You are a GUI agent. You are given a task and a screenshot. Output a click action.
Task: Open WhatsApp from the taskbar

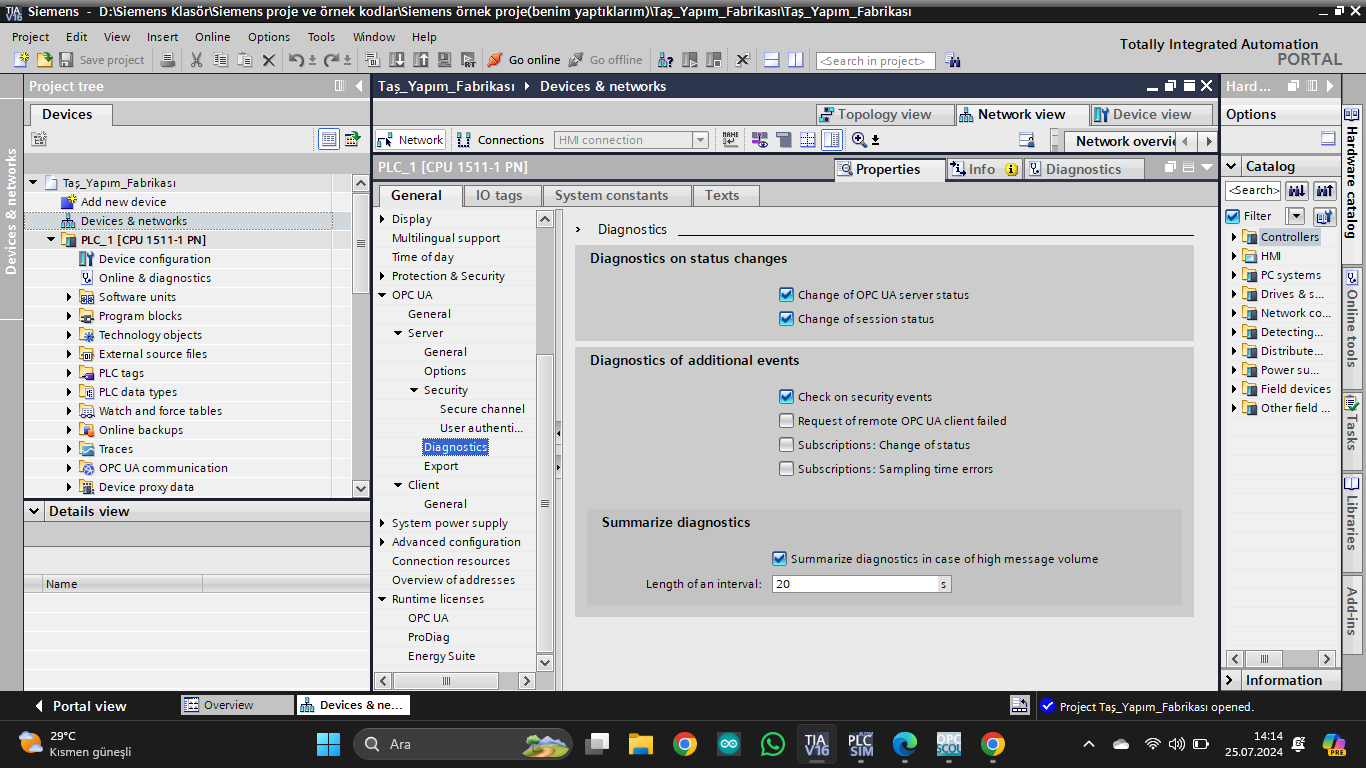(x=773, y=744)
